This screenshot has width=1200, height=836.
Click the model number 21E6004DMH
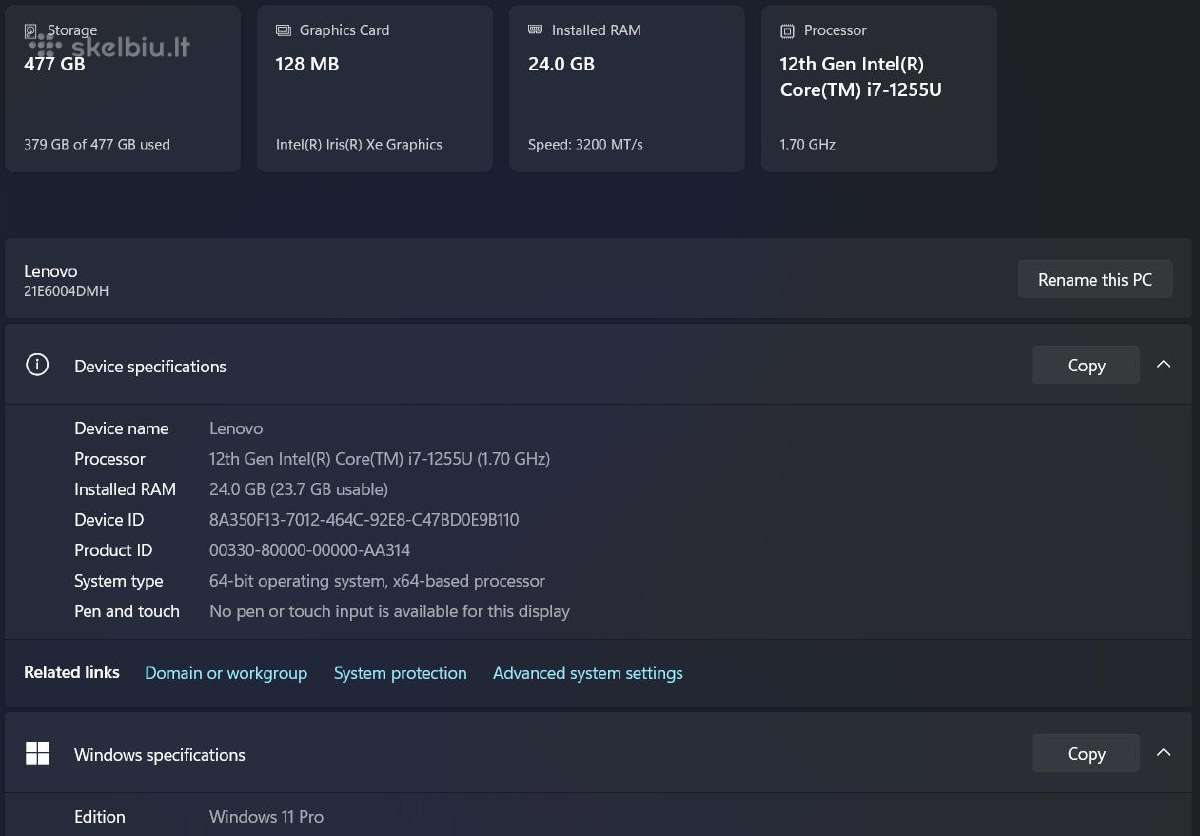66,291
